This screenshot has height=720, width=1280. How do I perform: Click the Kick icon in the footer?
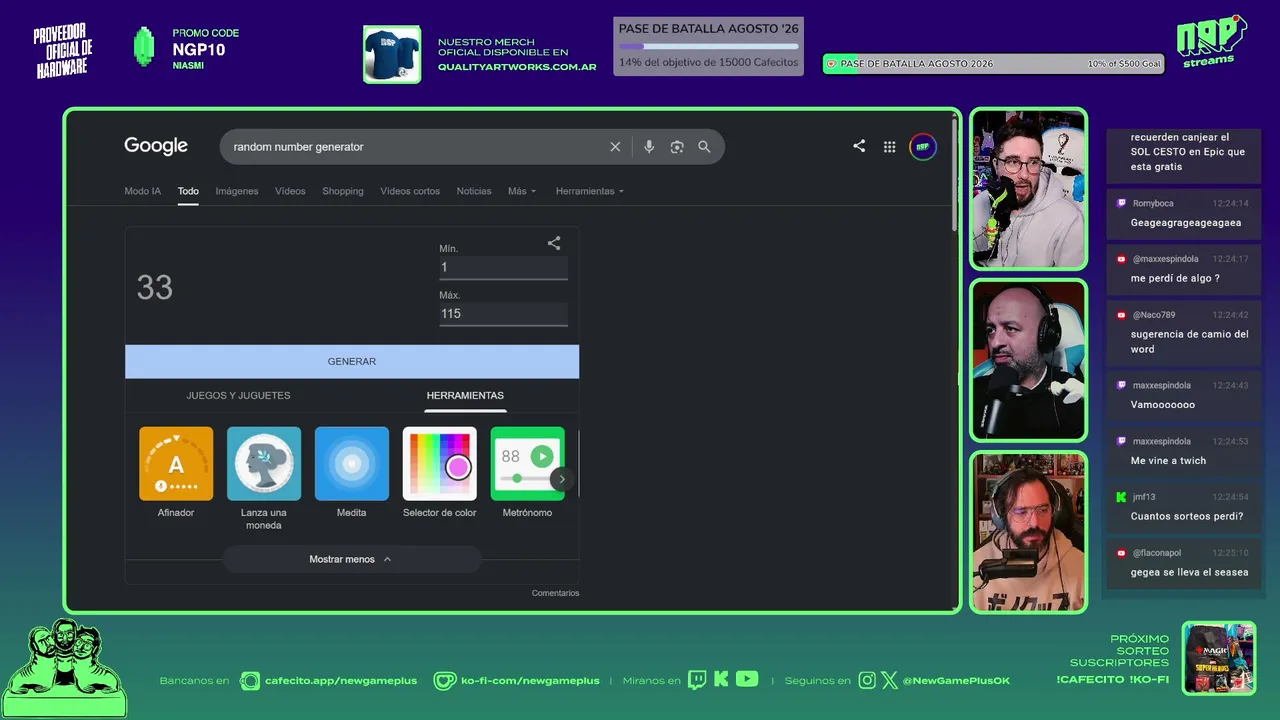point(721,679)
